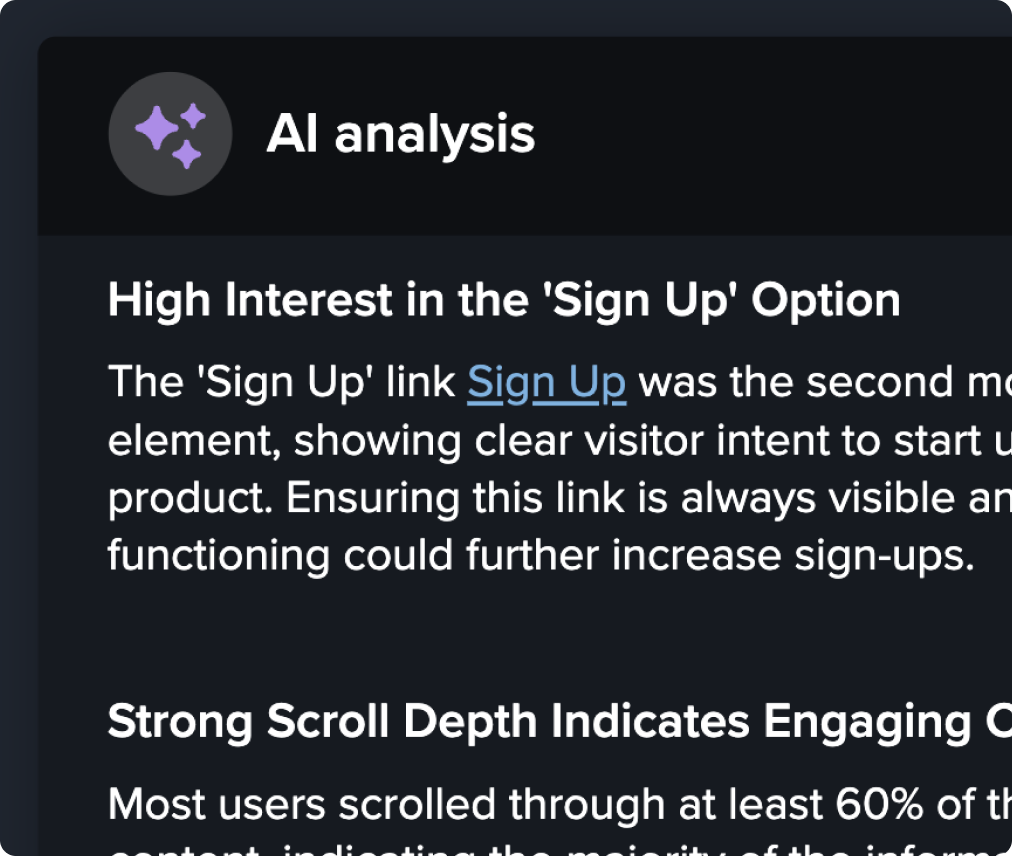This screenshot has height=856, width=1012.
Task: Select the 'AI analysis' panel title
Action: pyautogui.click(x=400, y=134)
